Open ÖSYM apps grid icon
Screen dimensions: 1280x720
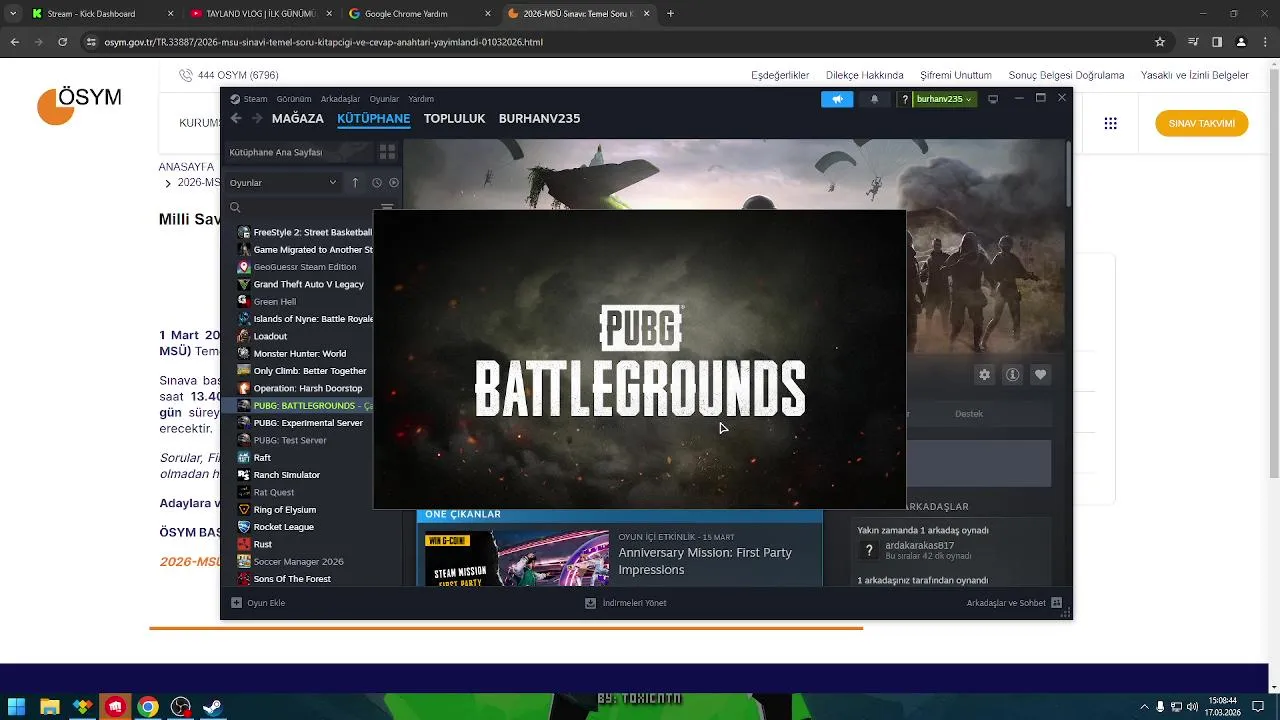coord(1110,123)
